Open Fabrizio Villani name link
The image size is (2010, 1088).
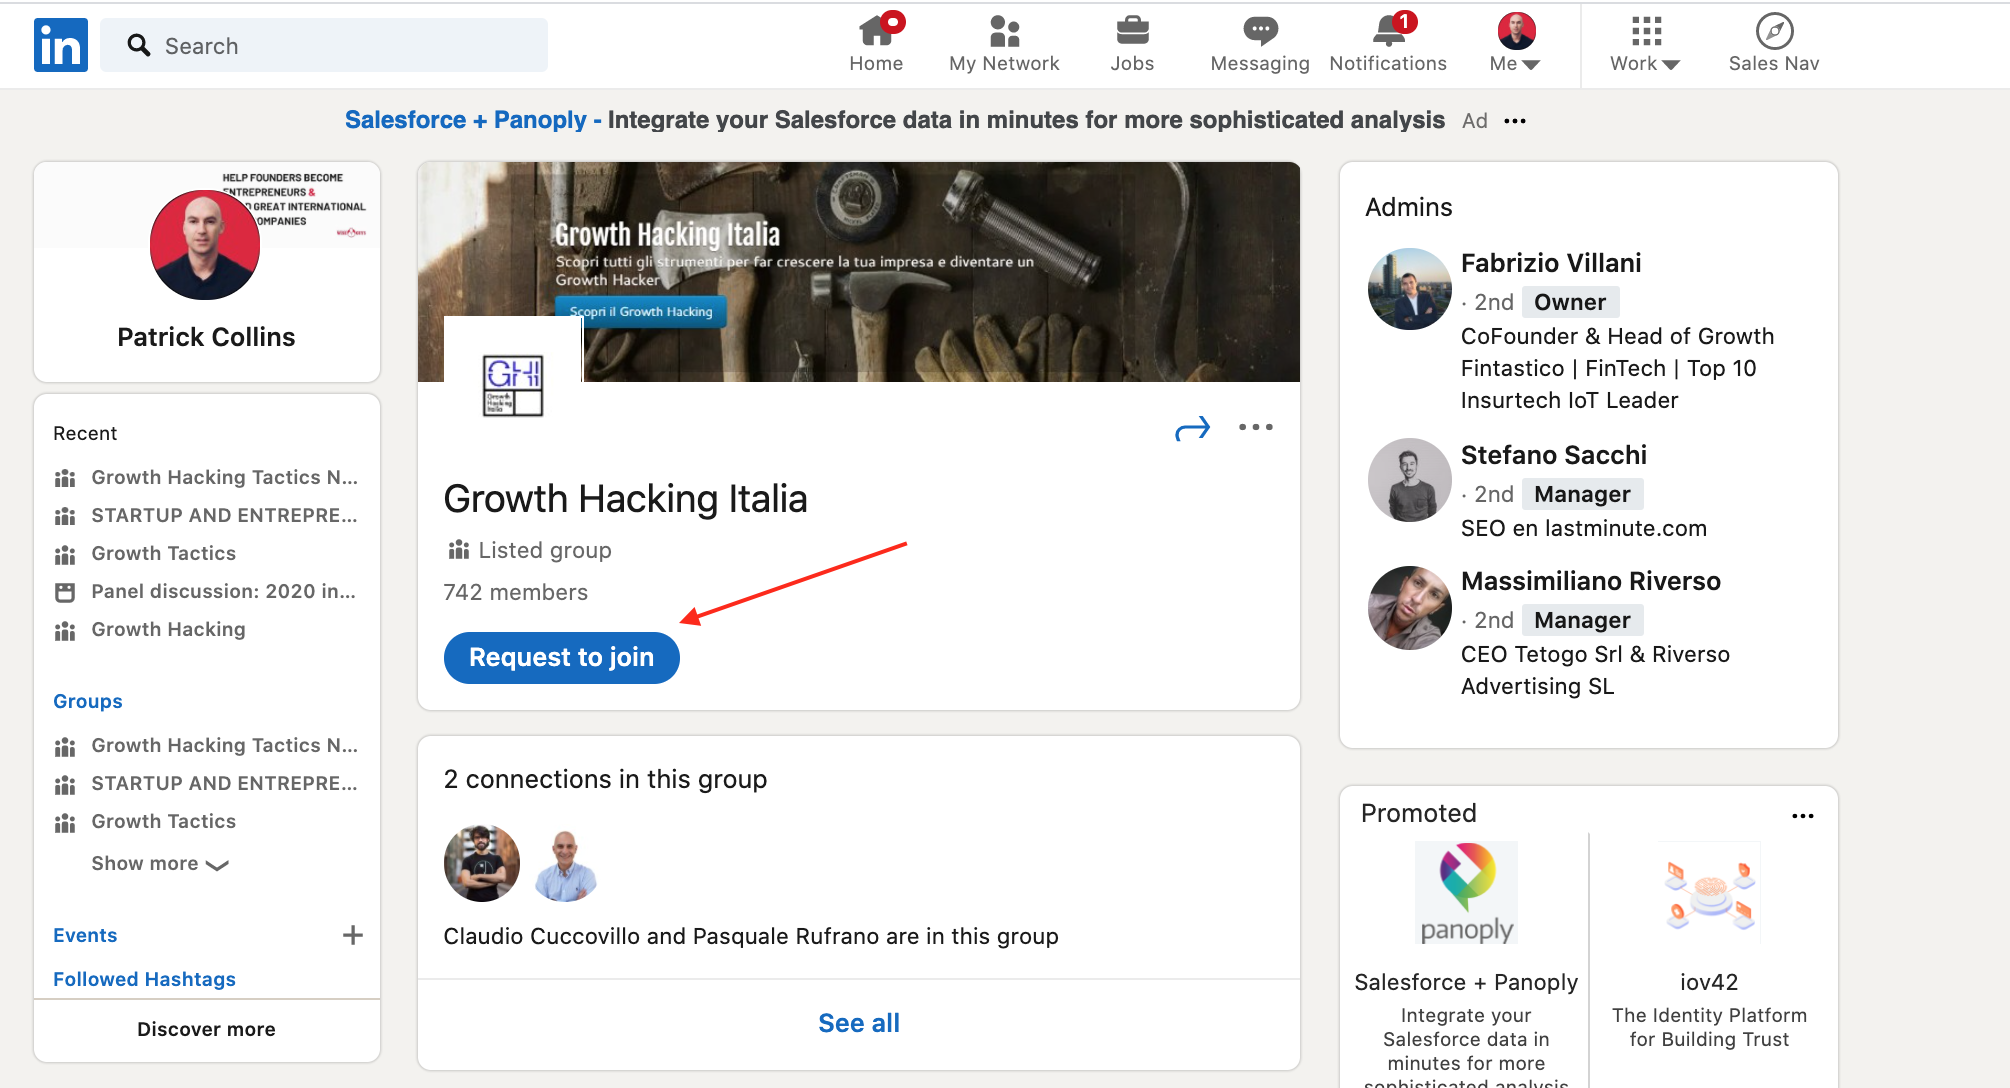(x=1551, y=263)
